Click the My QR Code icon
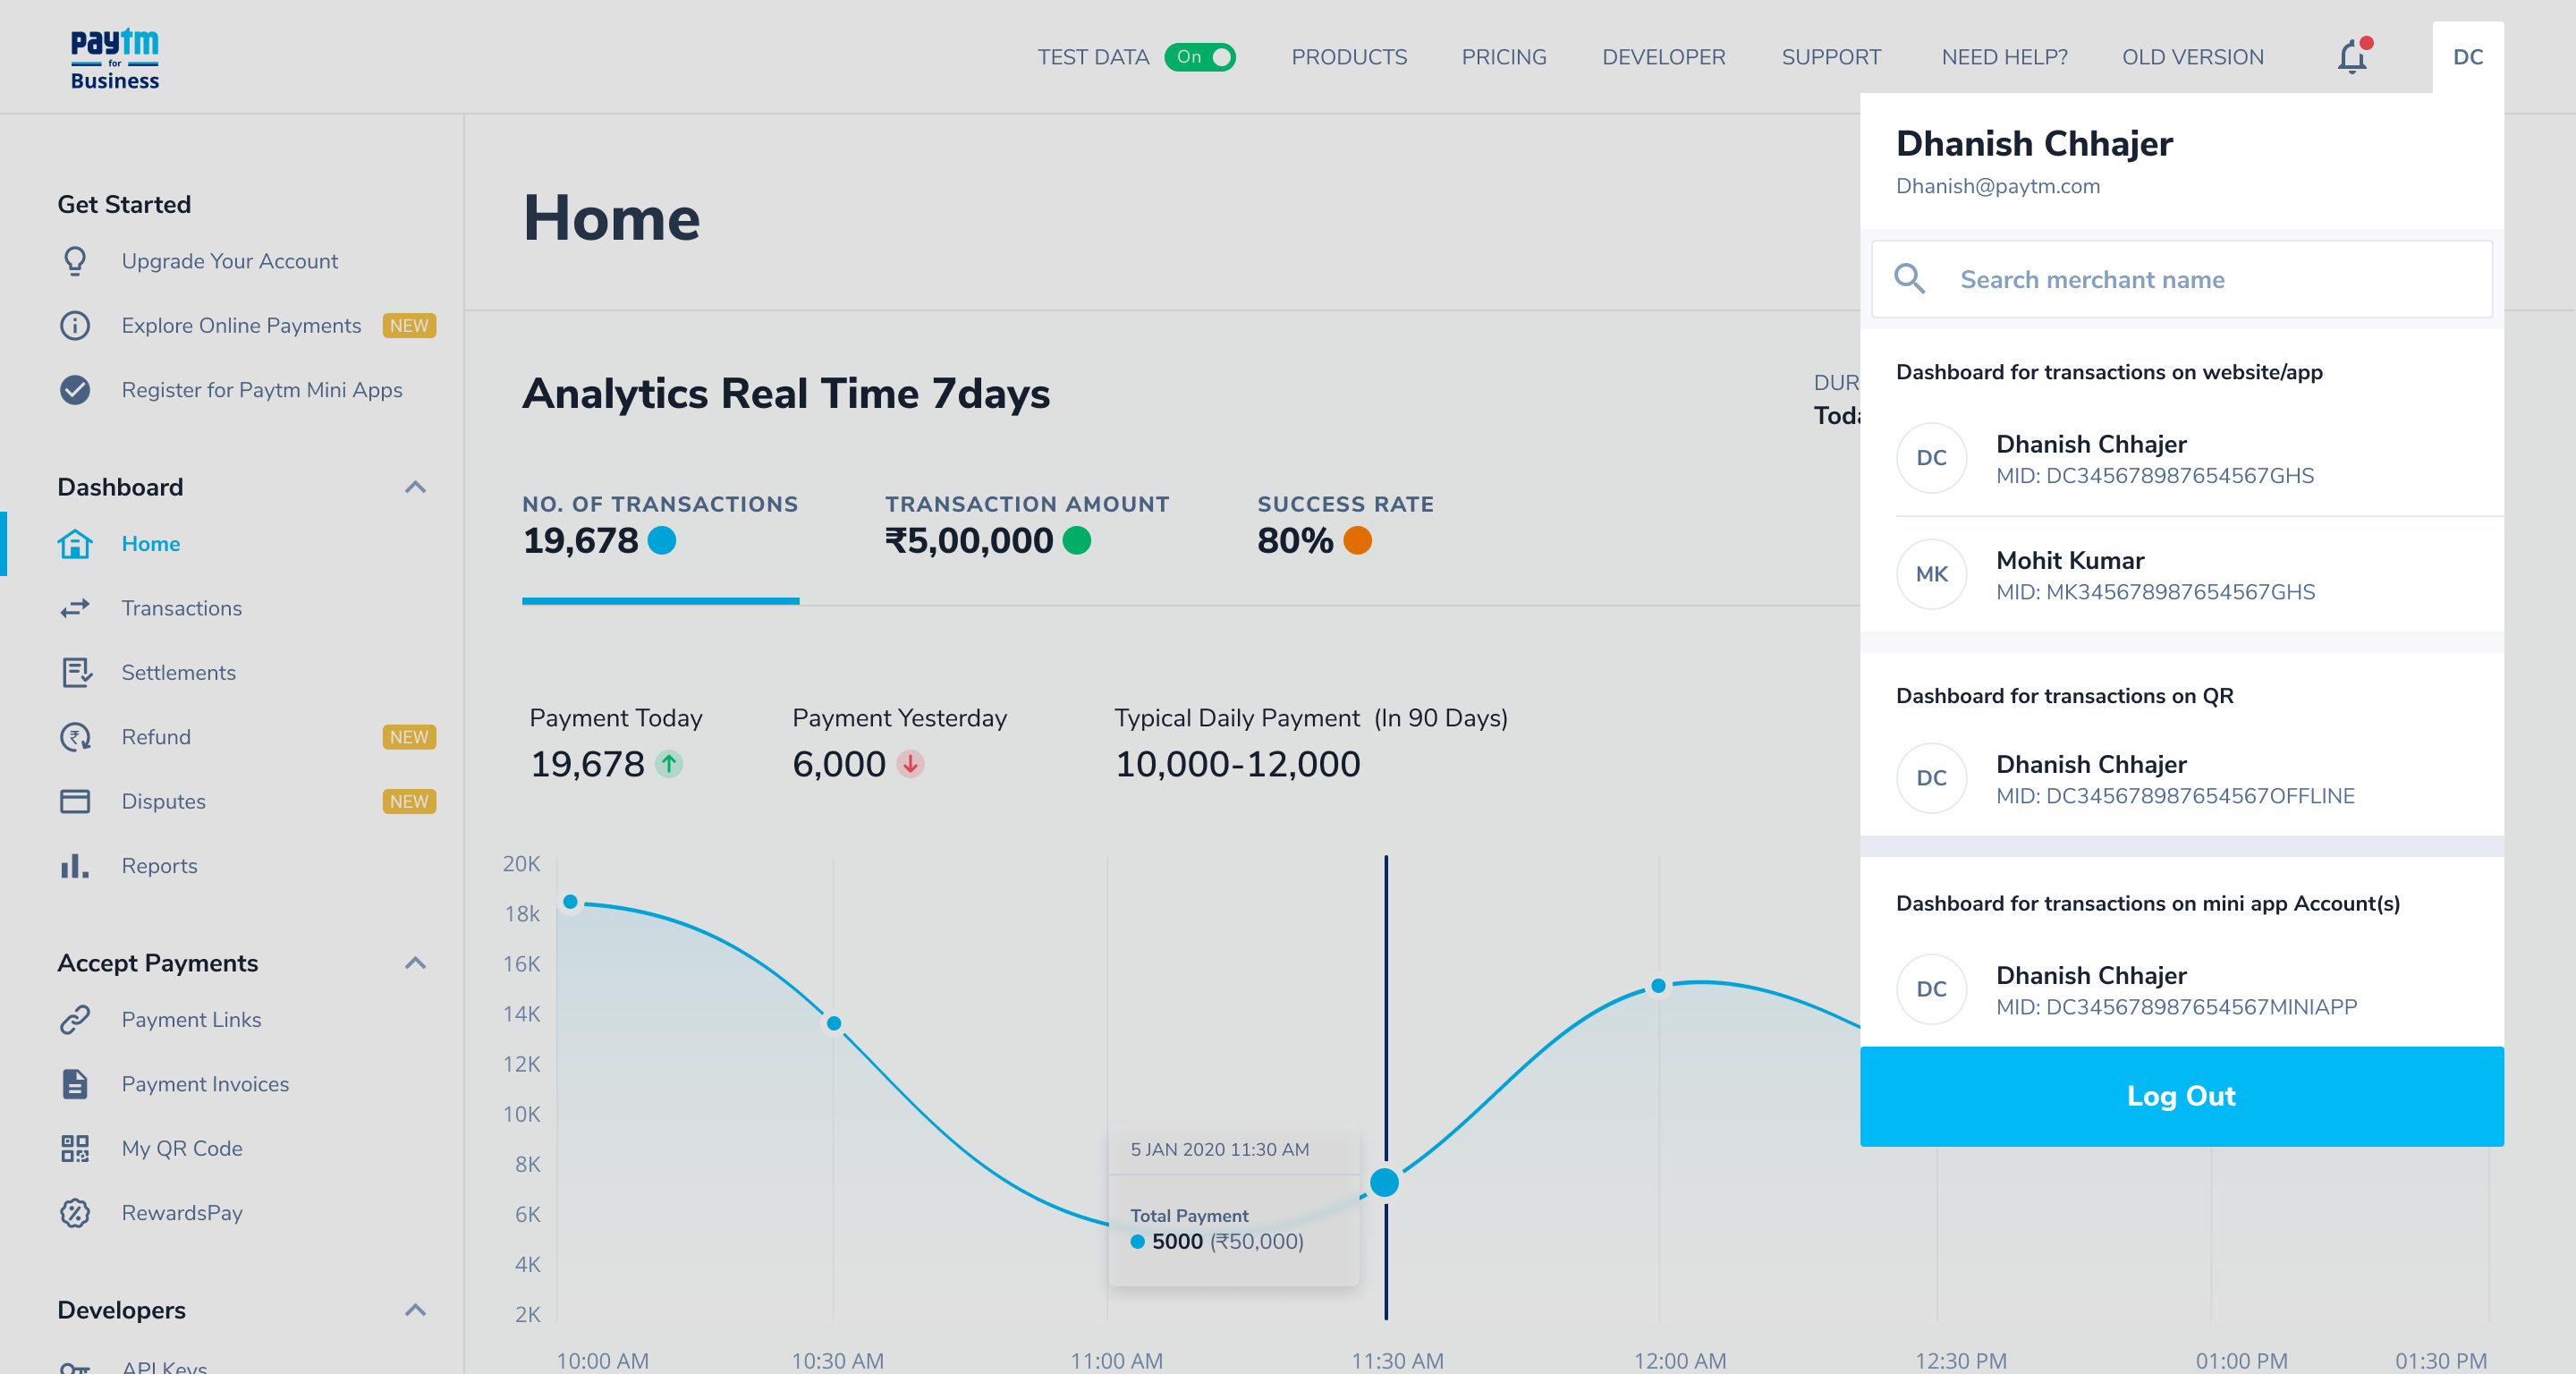The image size is (2576, 1374). pos(75,1148)
